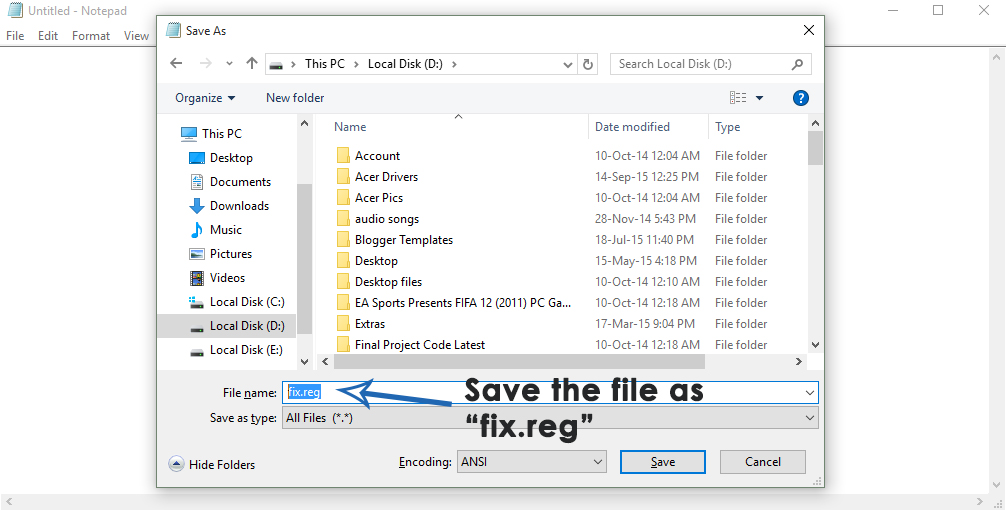Change view using the view layout icon

[x=738, y=98]
